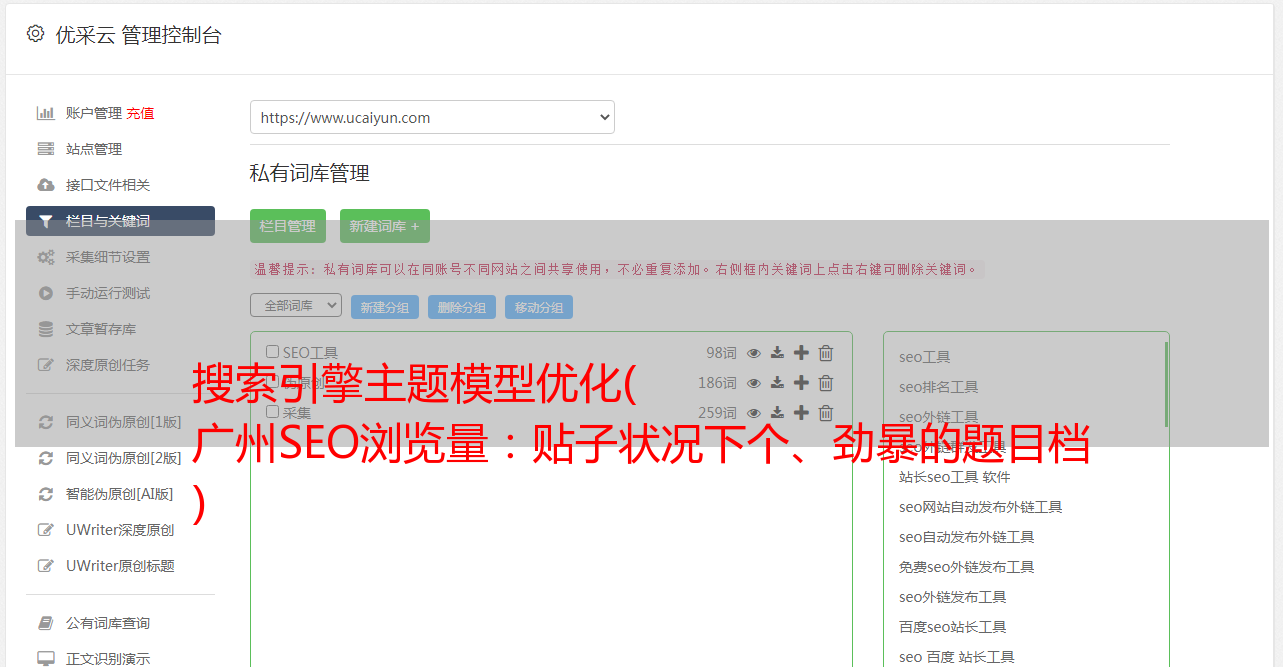
Task: Click the eye icon for the 采集 library
Action: click(754, 413)
